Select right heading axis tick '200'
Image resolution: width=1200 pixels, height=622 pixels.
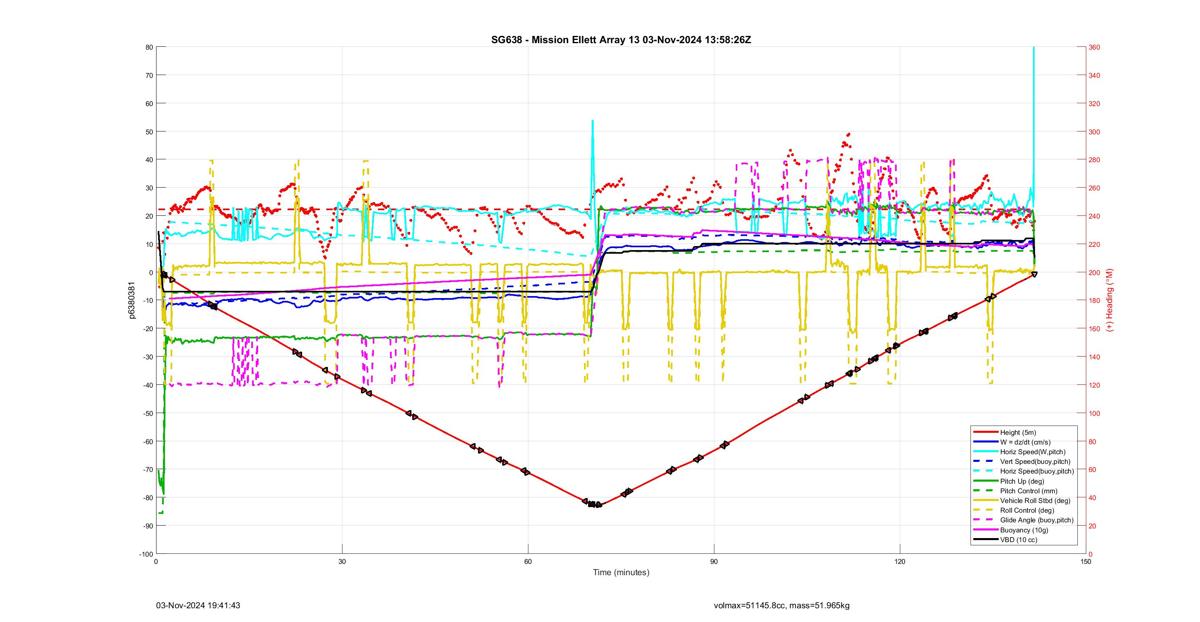1095,273
